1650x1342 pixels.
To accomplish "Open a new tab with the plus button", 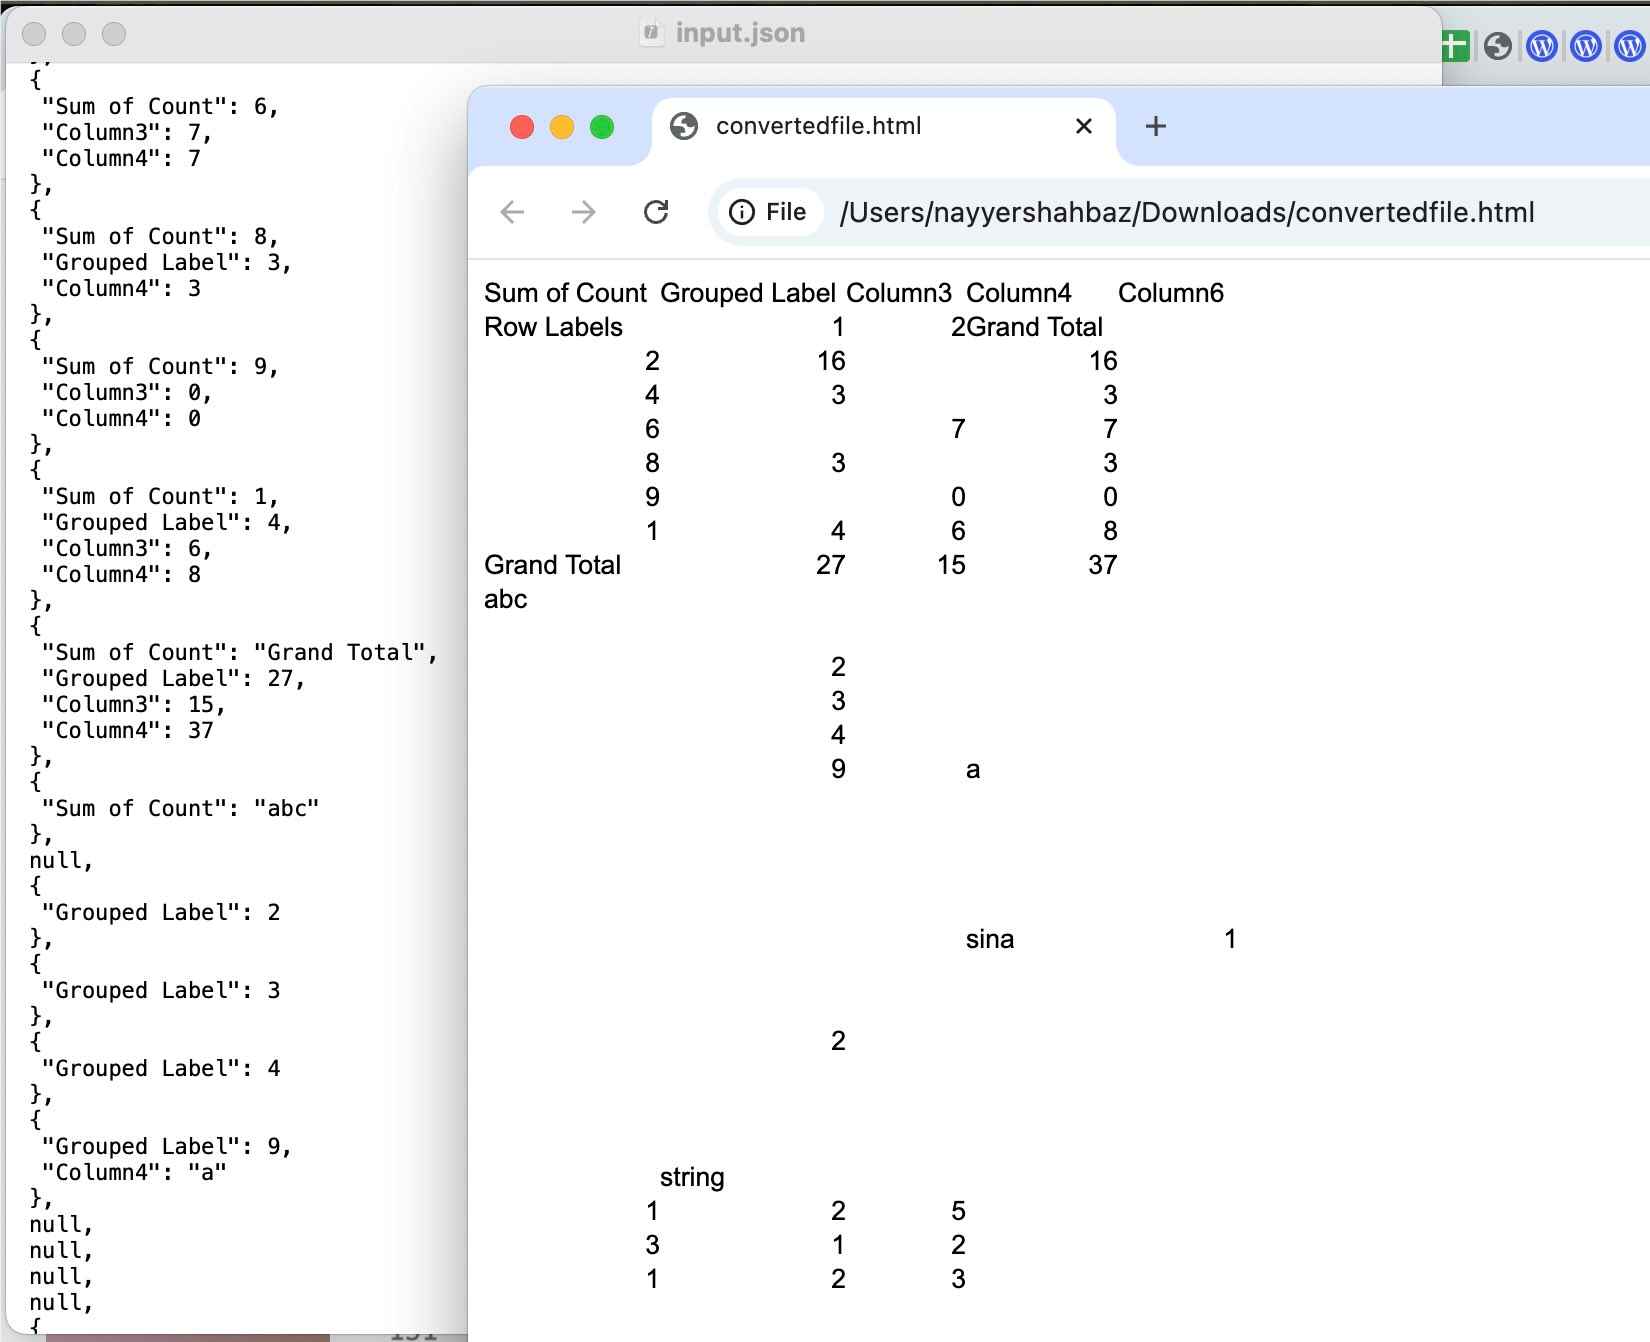I will coord(1155,127).
